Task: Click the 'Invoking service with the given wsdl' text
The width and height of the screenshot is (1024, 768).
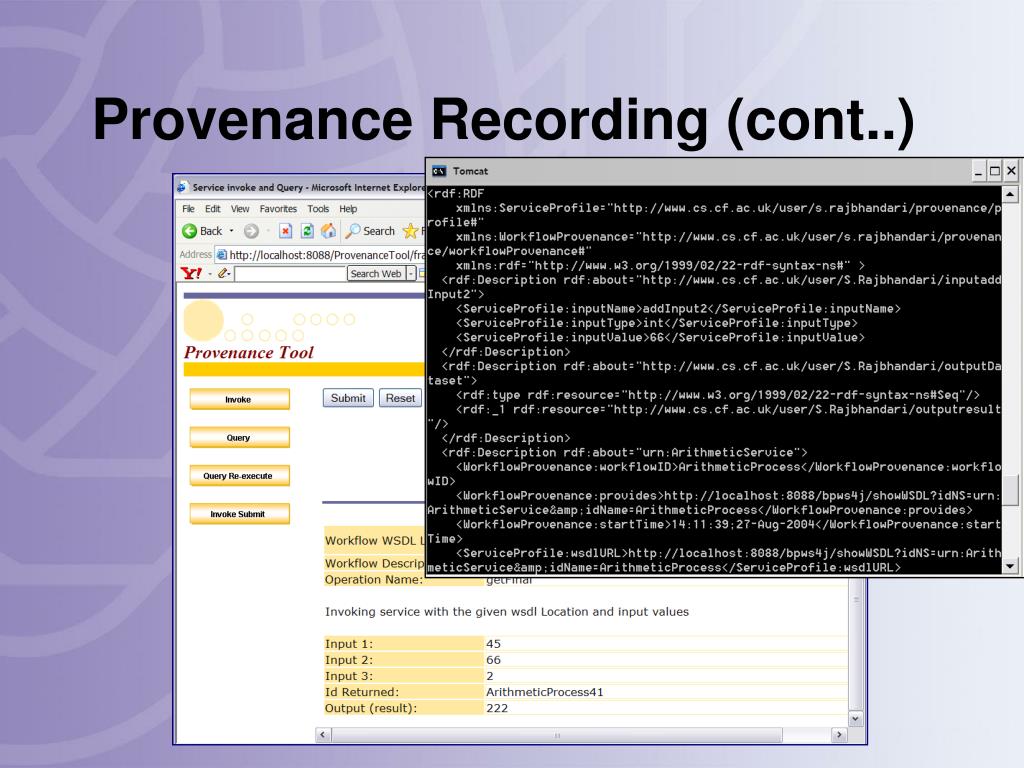Action: [x=507, y=612]
